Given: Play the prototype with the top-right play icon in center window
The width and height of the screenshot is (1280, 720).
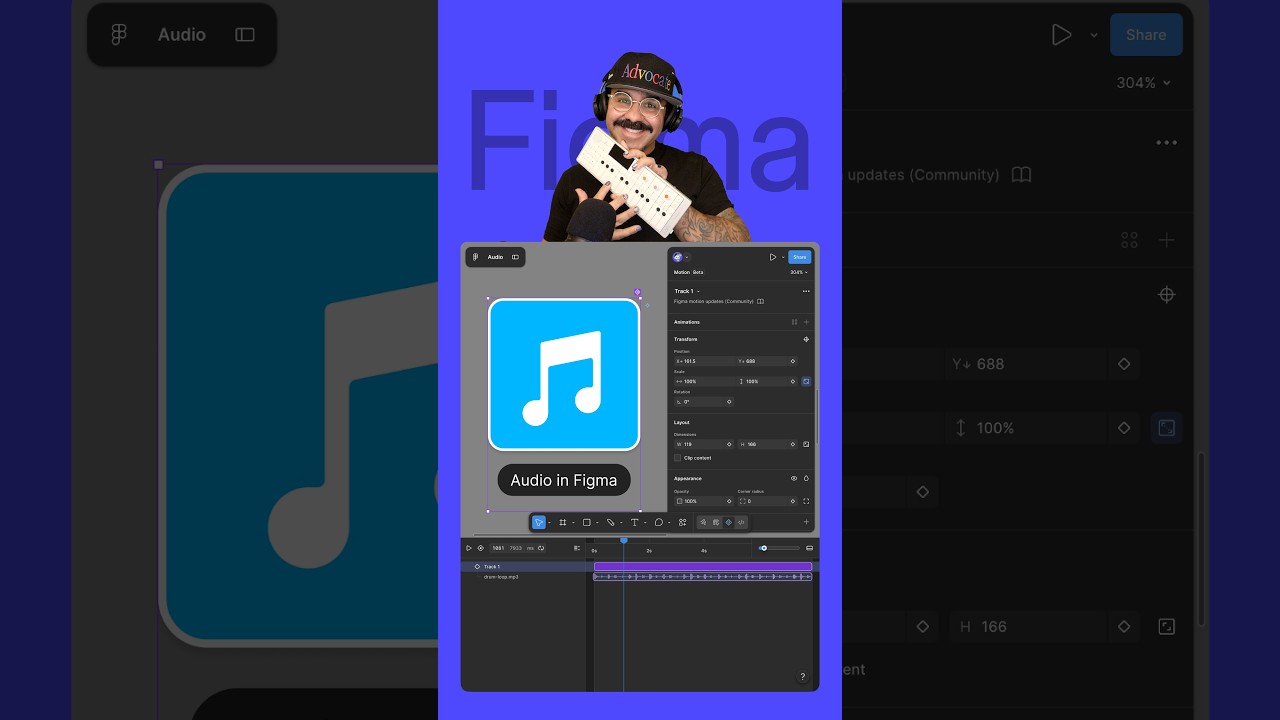Looking at the screenshot, I should 773,257.
